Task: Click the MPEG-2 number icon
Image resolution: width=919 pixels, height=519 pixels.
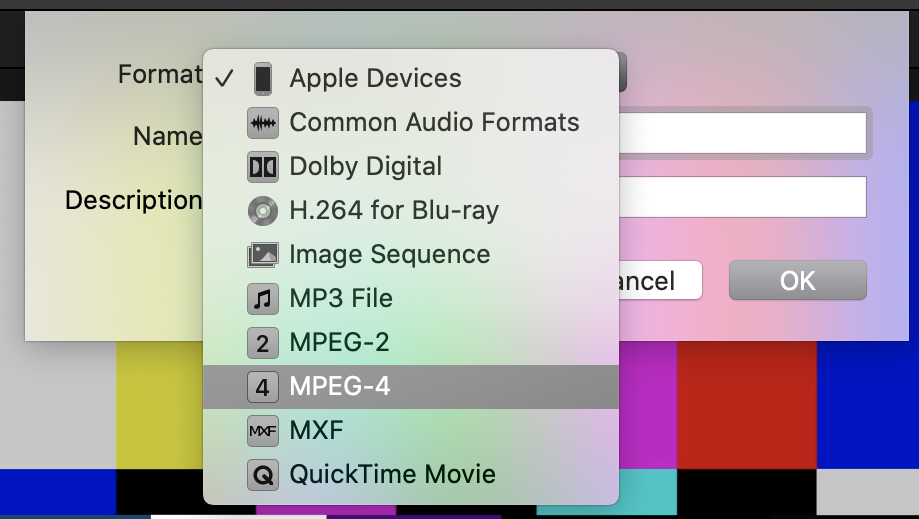Action: (x=262, y=343)
